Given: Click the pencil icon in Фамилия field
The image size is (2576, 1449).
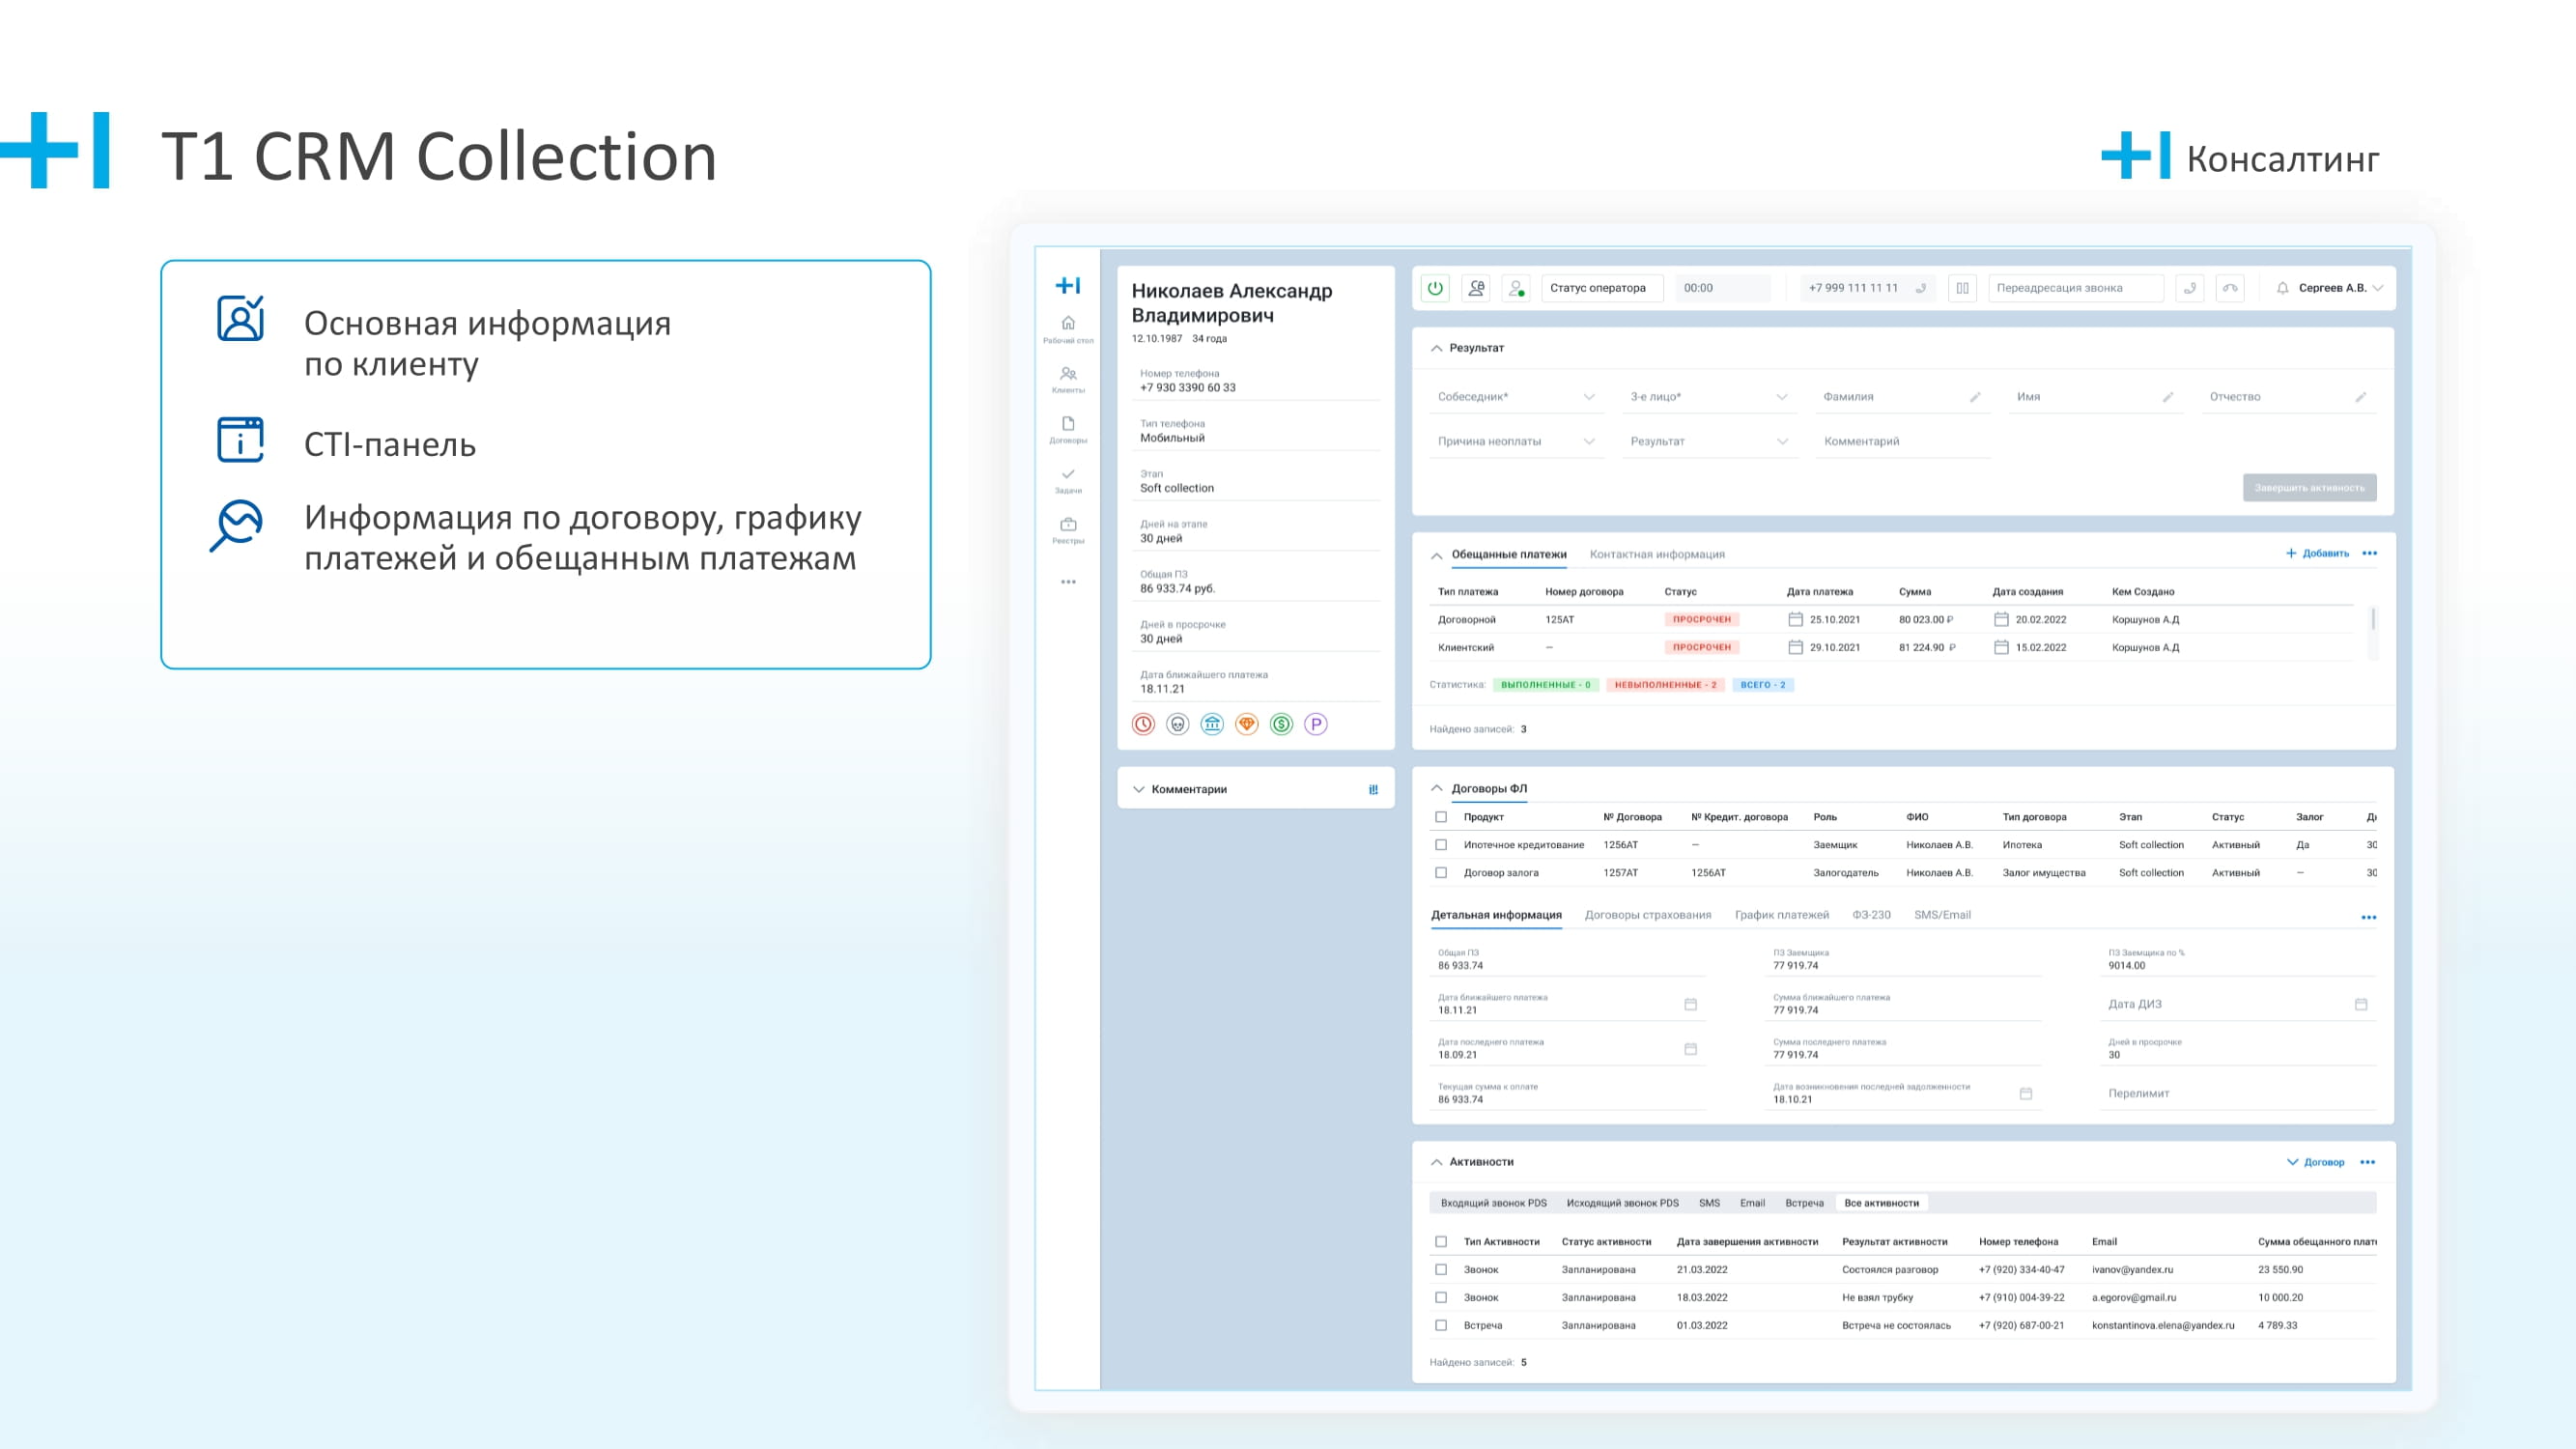Looking at the screenshot, I should [1975, 397].
